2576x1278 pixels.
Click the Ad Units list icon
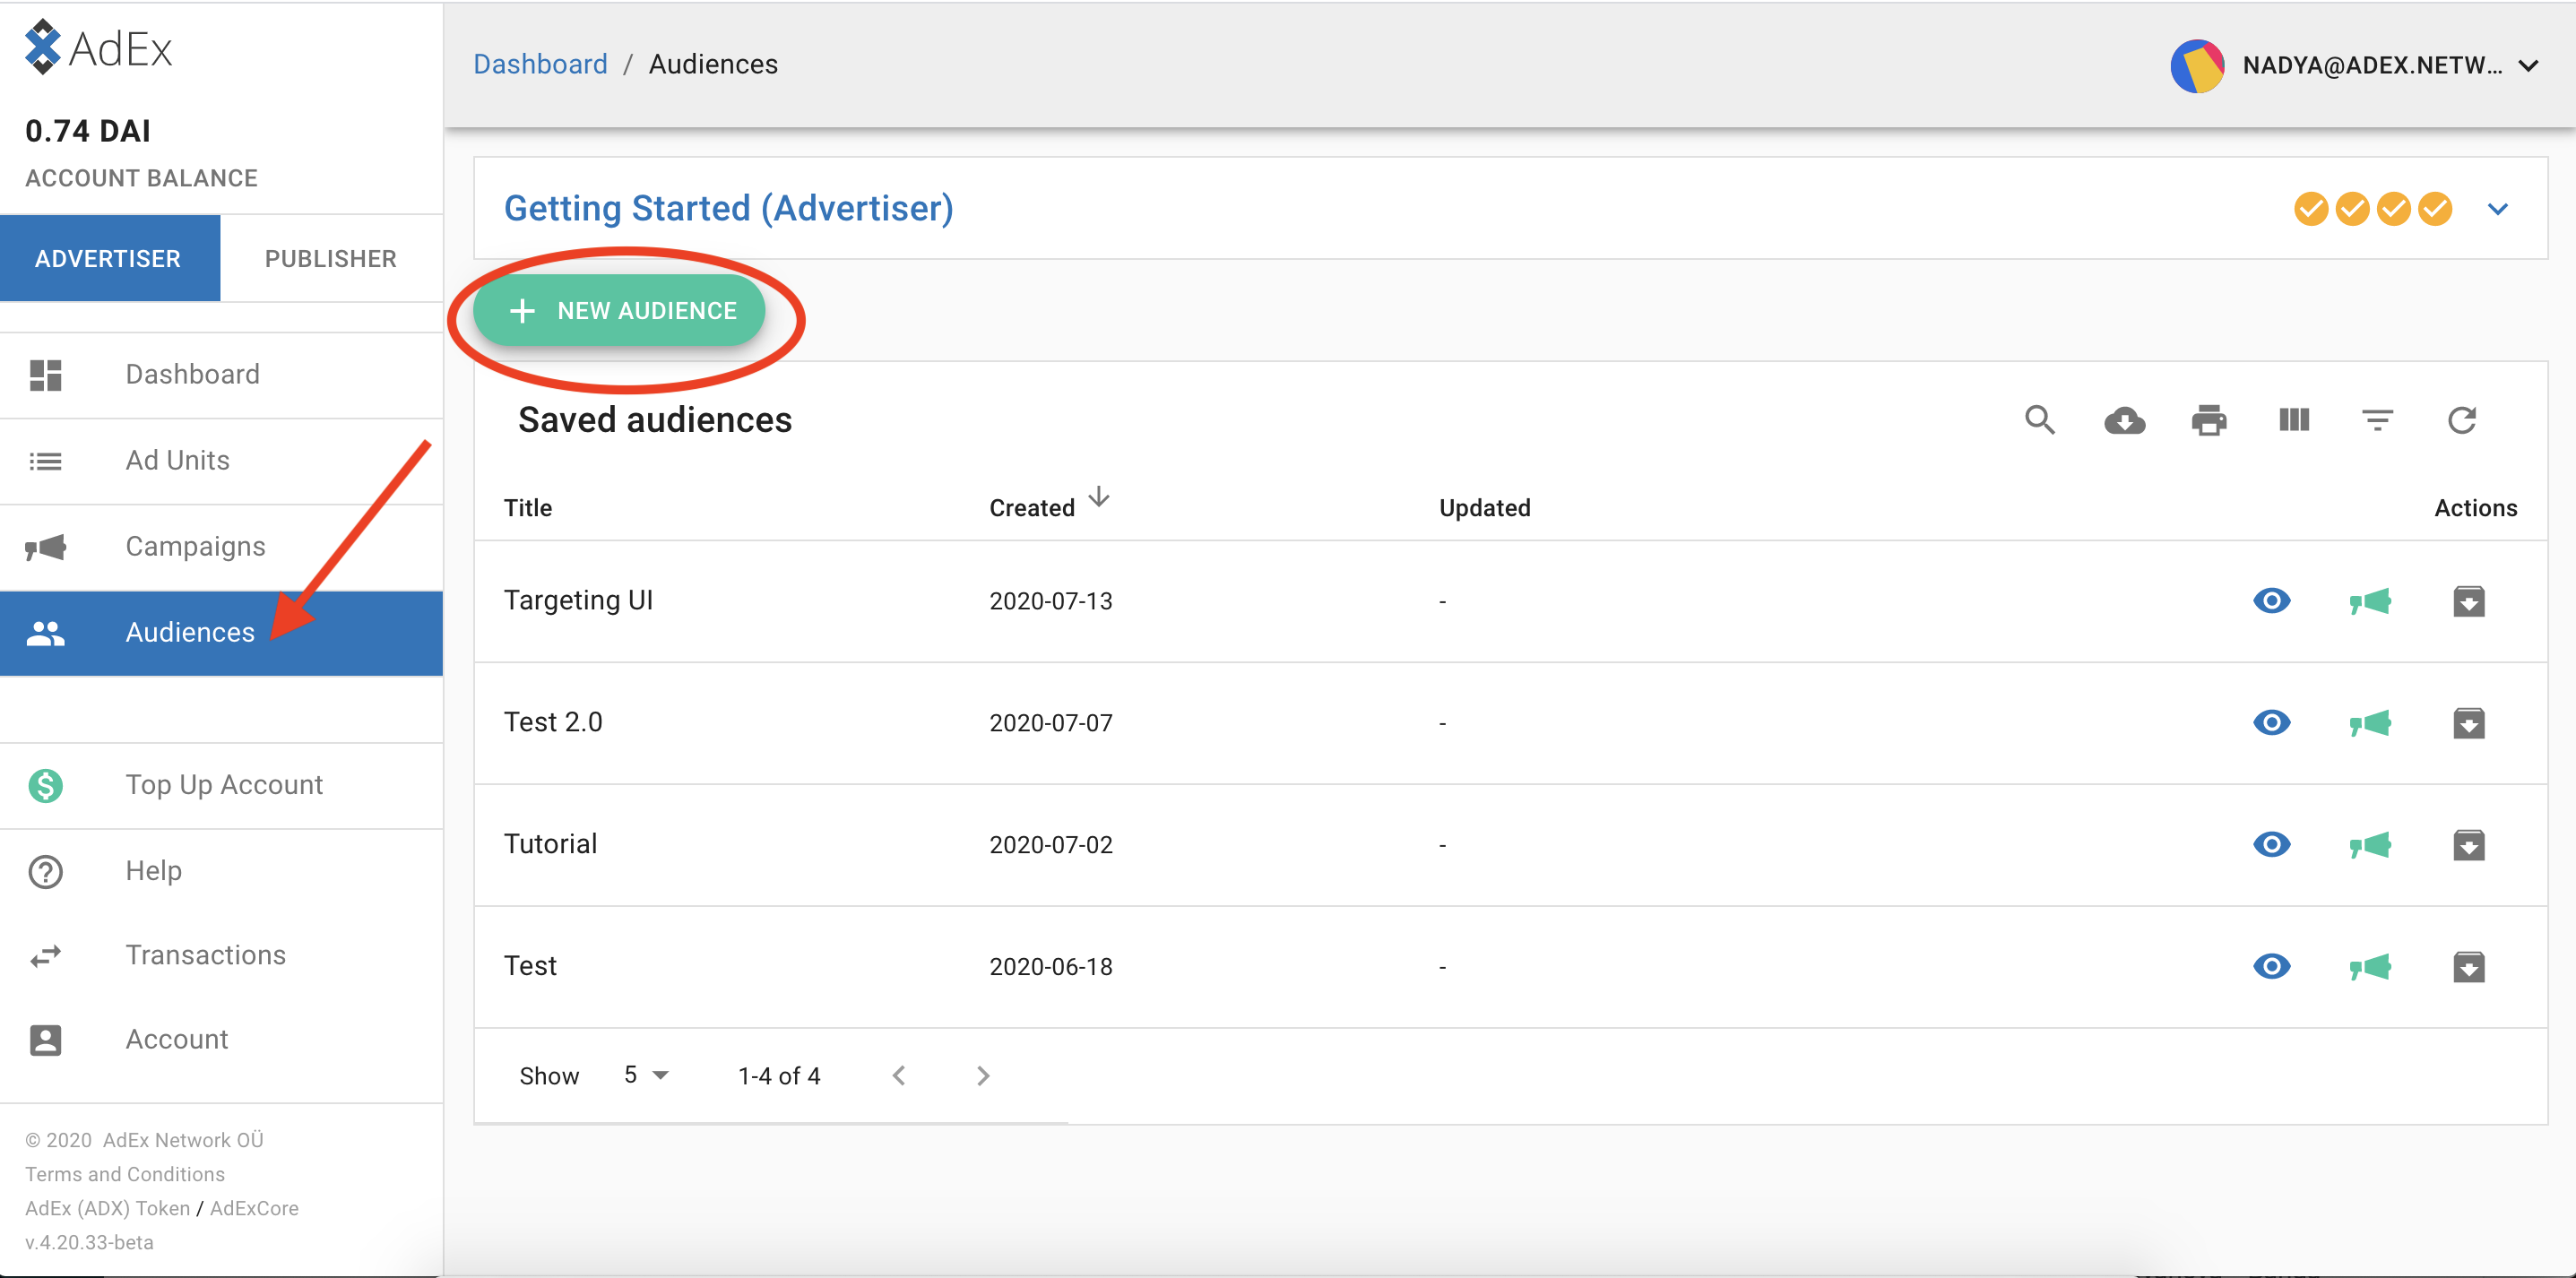(x=45, y=461)
